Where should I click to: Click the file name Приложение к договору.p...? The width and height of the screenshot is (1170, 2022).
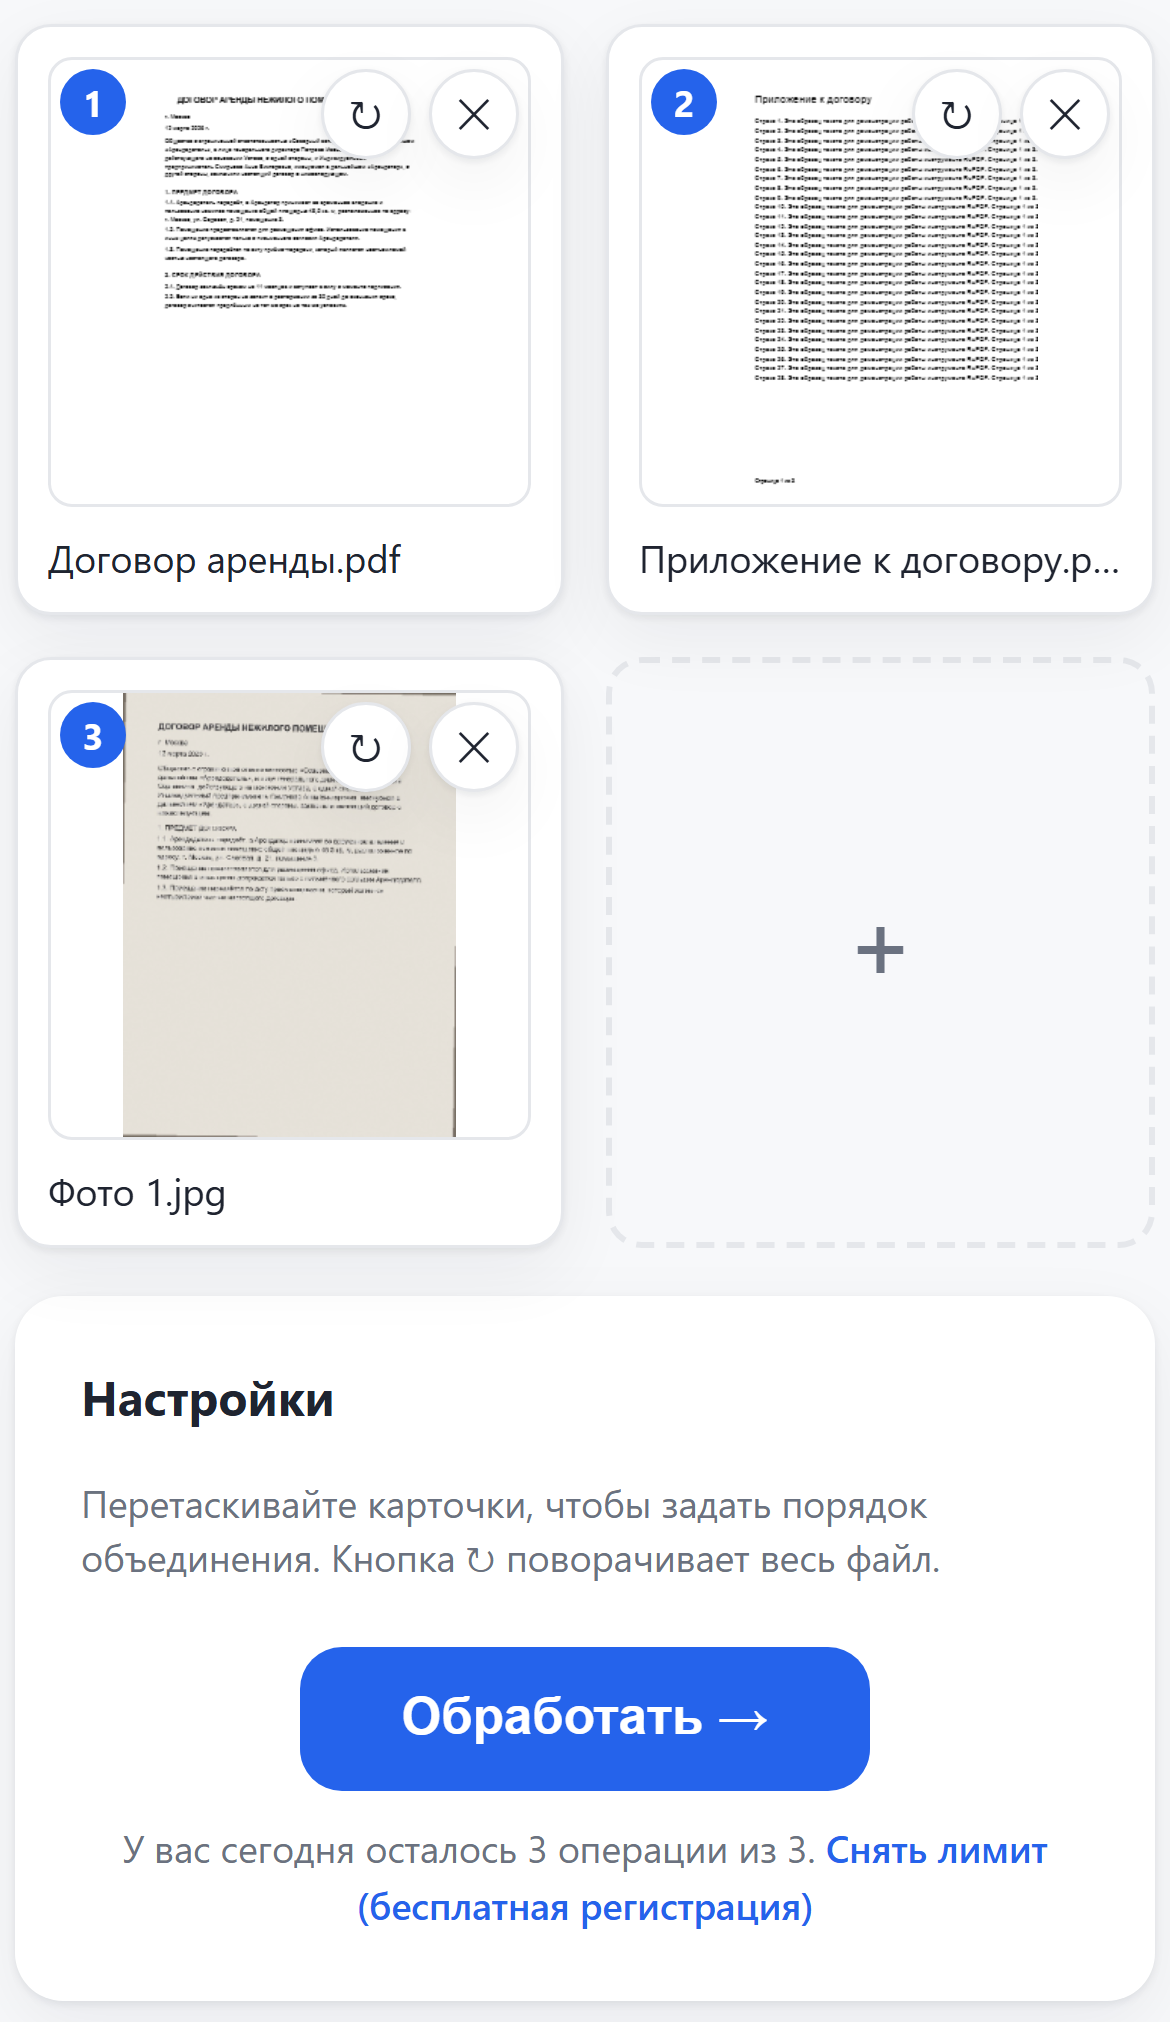click(x=880, y=561)
